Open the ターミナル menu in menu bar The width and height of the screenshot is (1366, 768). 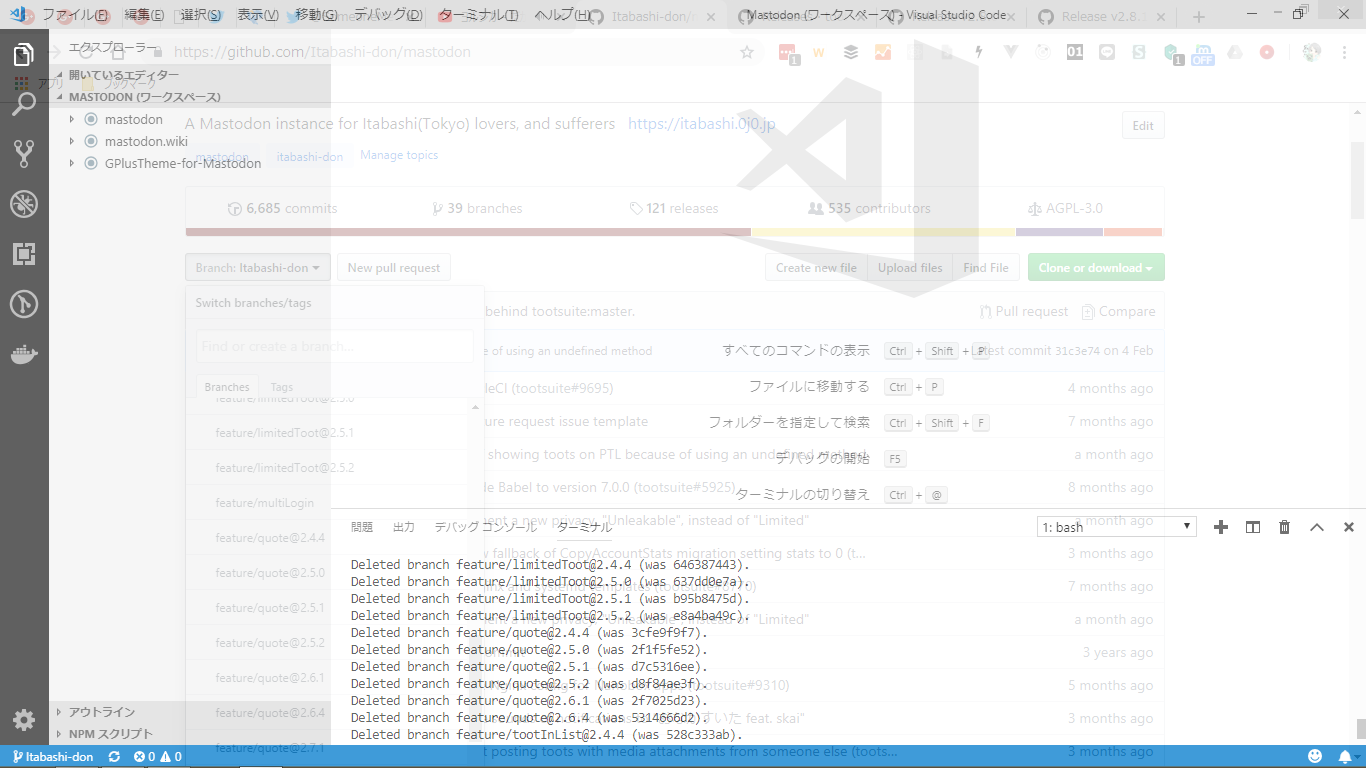pyautogui.click(x=478, y=15)
